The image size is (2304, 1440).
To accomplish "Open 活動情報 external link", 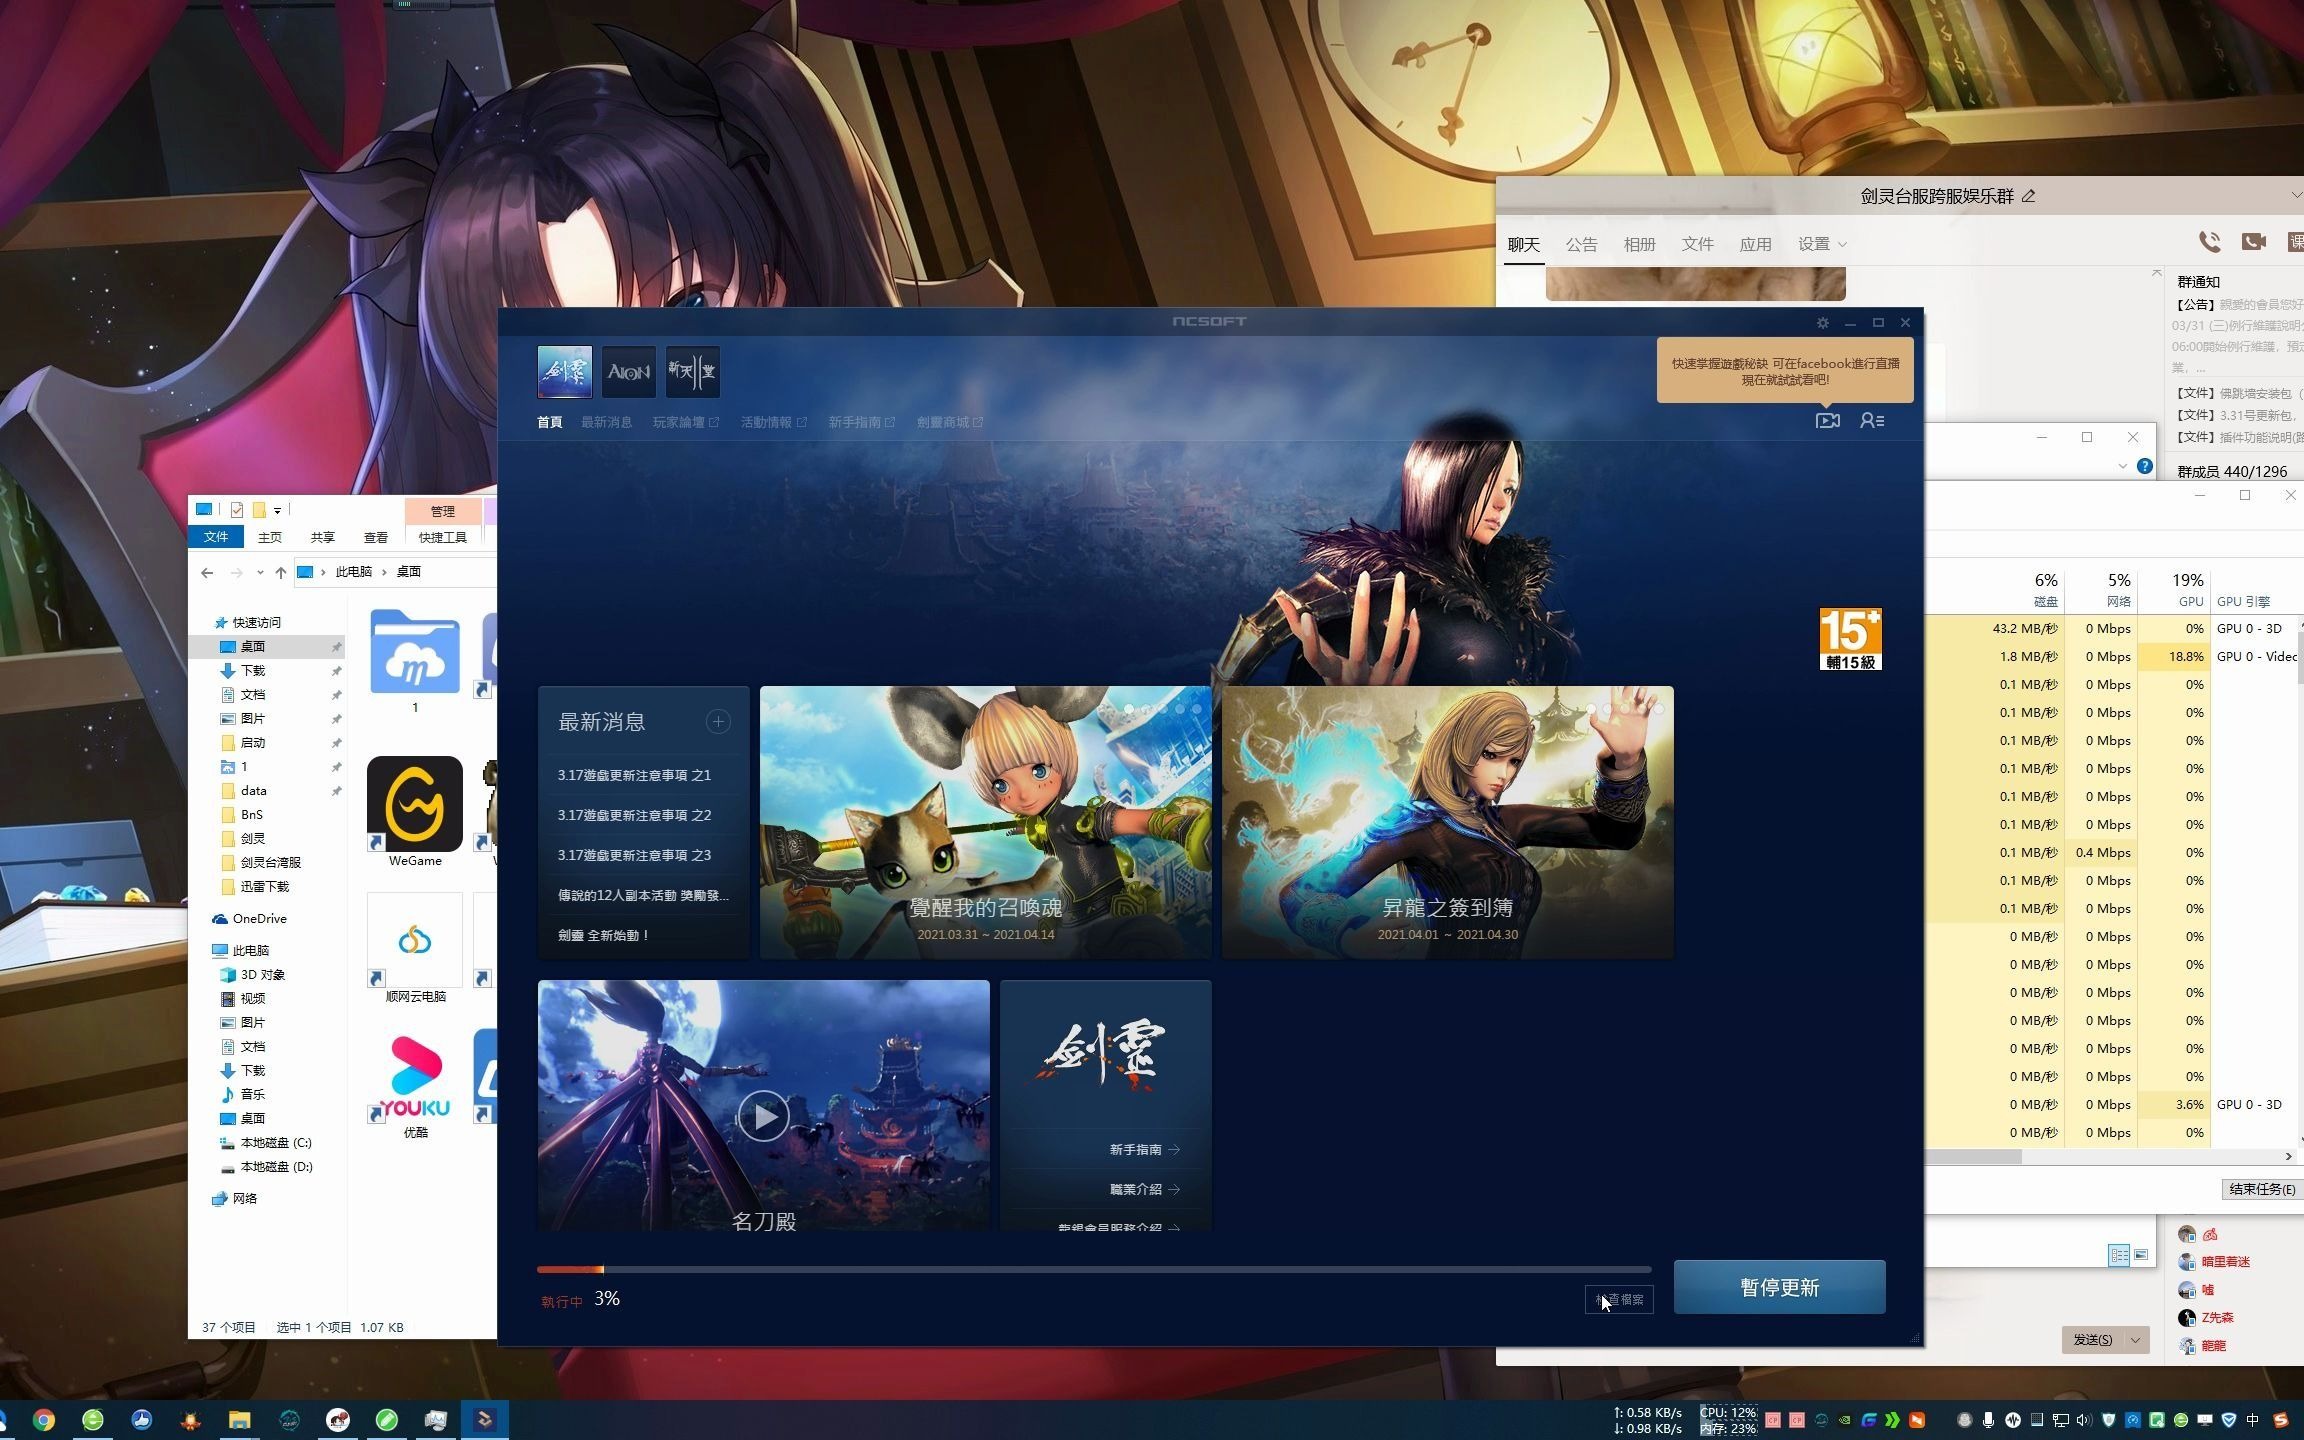I will pos(773,422).
